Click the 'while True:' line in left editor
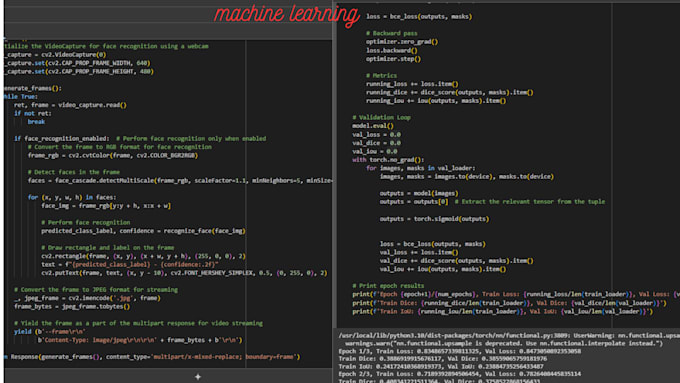 [21, 97]
